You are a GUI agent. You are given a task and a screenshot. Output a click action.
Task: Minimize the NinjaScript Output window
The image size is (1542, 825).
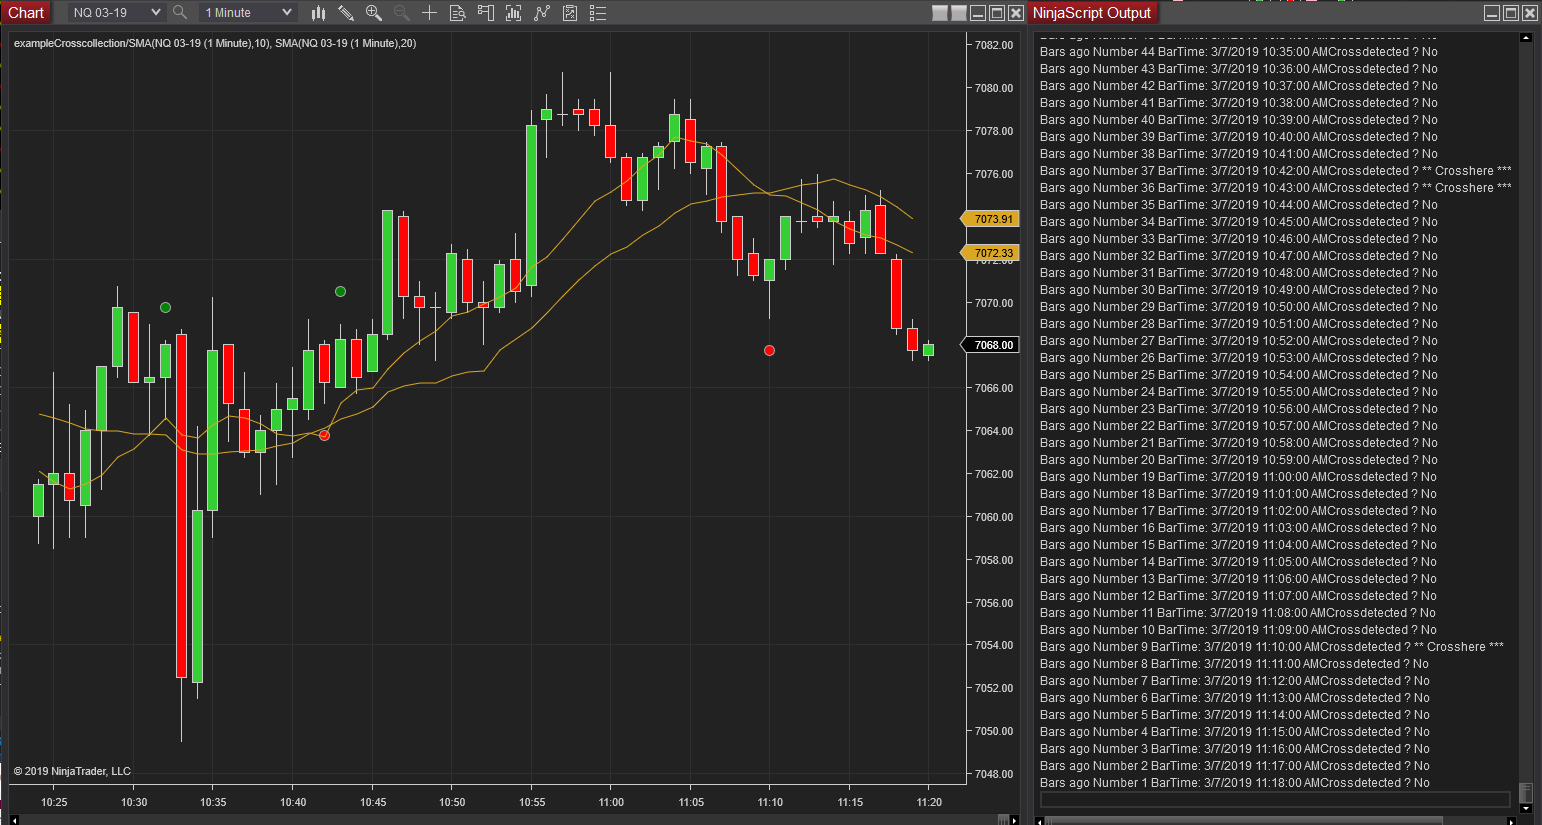1492,13
